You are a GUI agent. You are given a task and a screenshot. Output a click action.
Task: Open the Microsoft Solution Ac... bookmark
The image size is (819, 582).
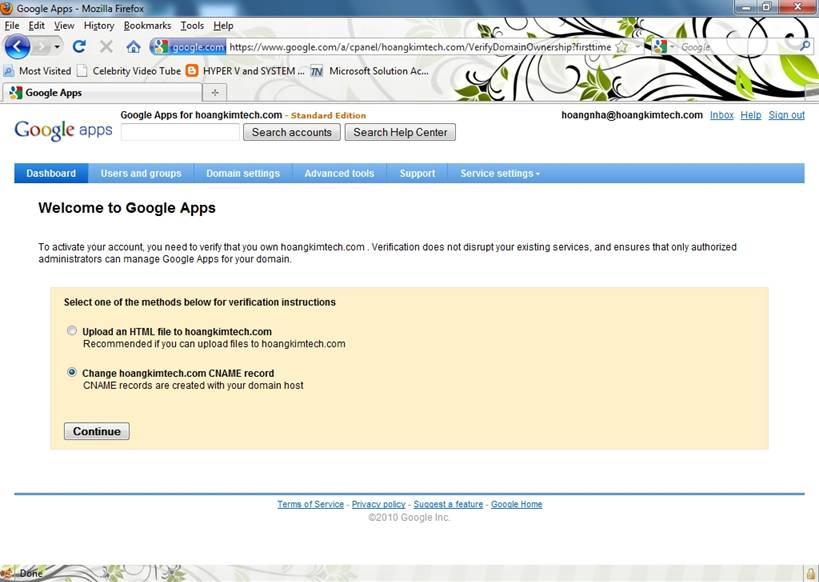pyautogui.click(x=370, y=71)
